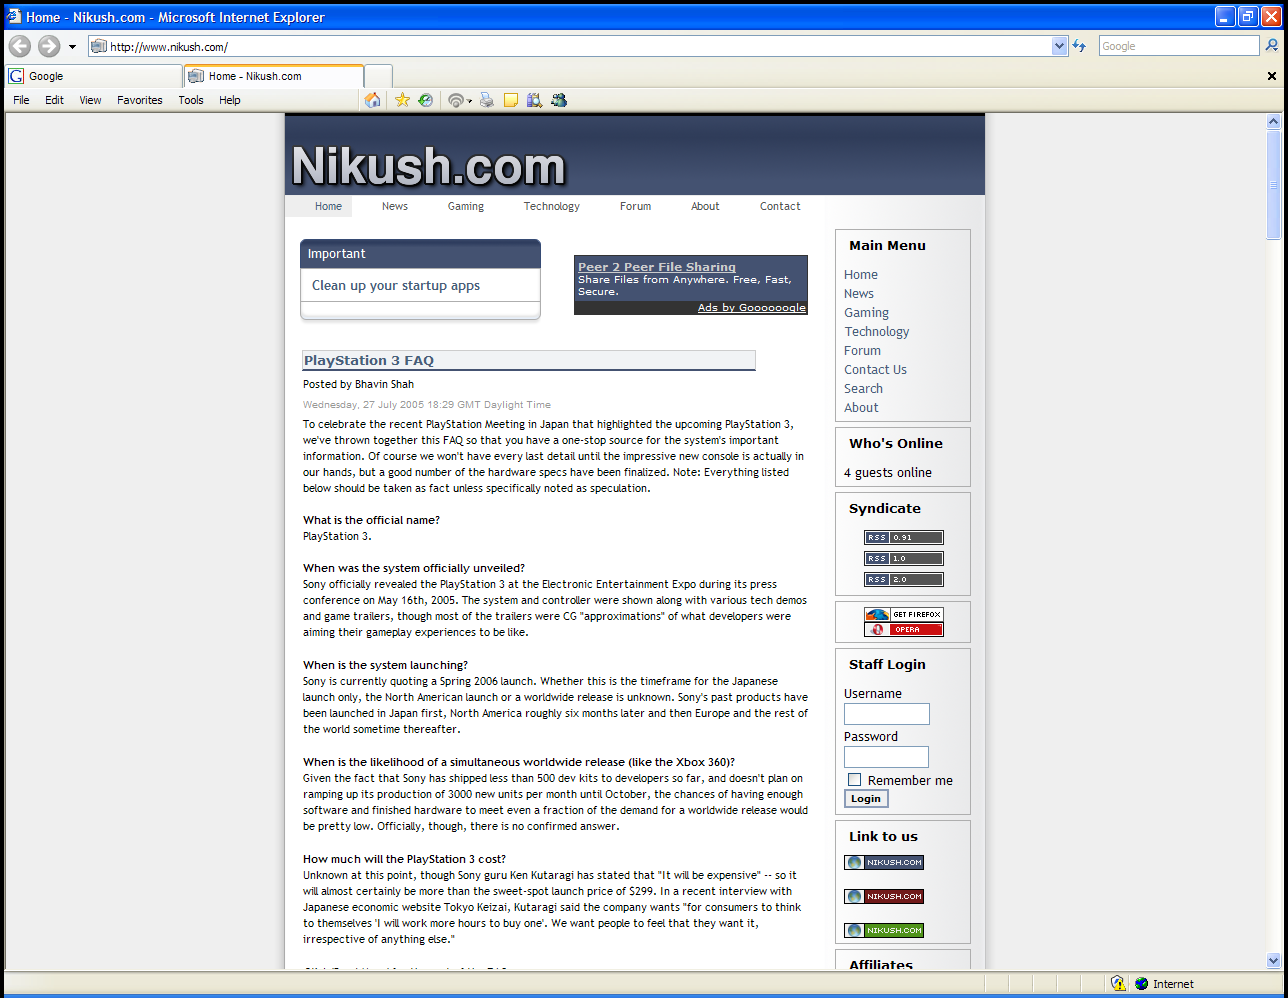
Task: Tick the Remember me checkbox
Action: tap(854, 780)
